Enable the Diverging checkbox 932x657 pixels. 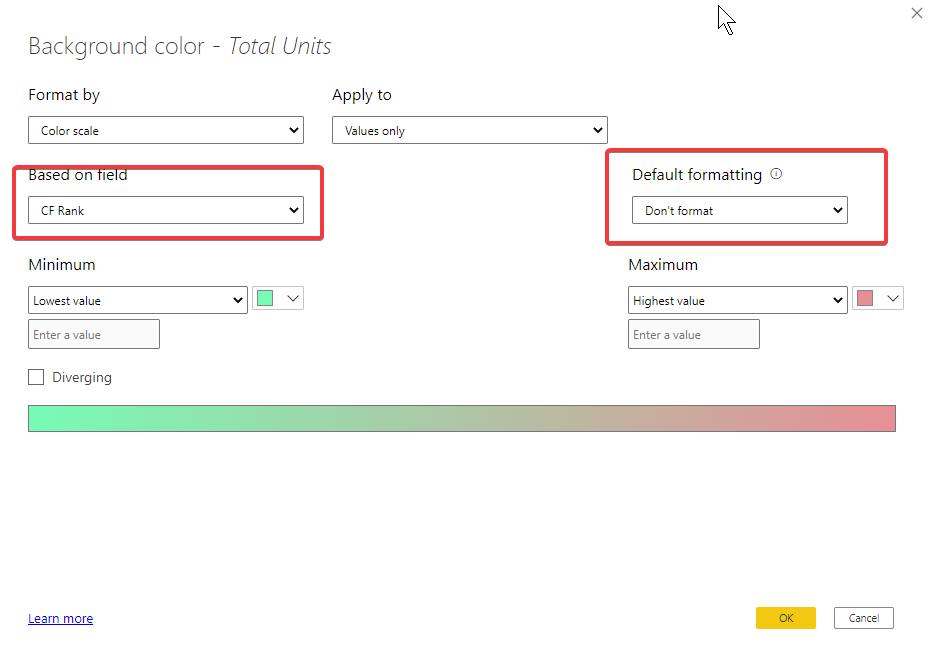point(36,377)
